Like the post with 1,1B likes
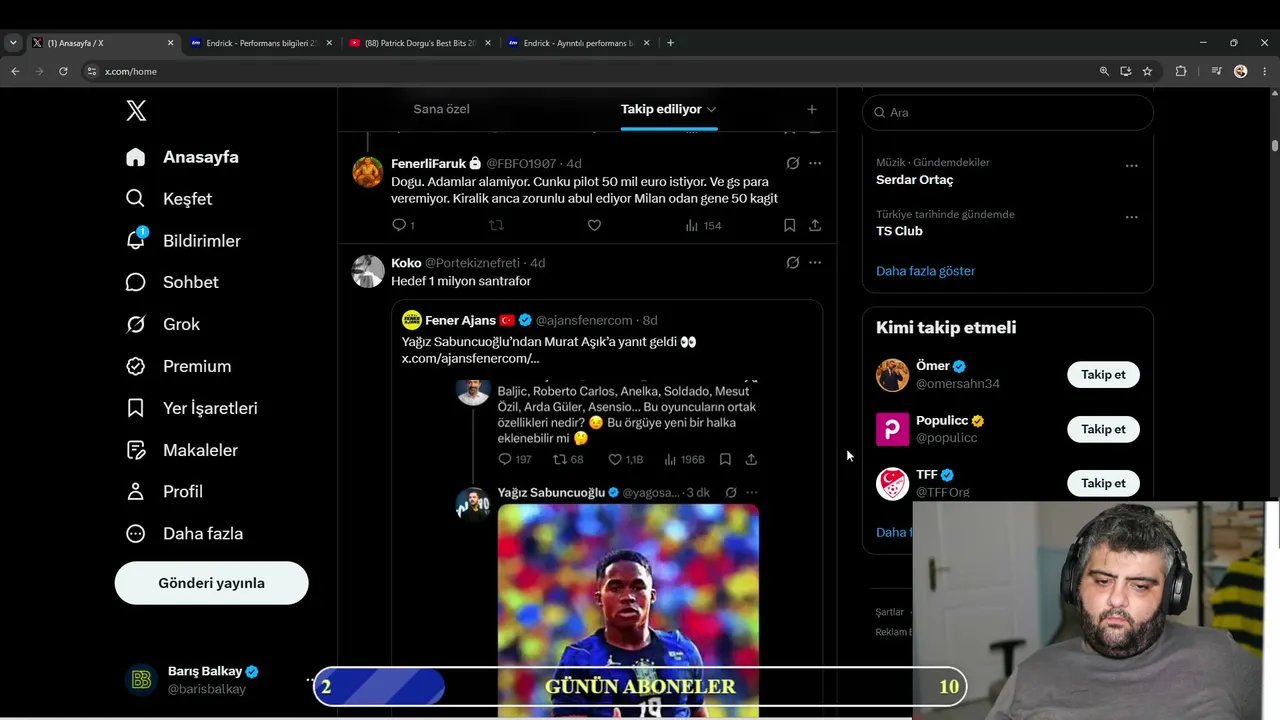Image resolution: width=1280 pixels, height=720 pixels. (626, 459)
